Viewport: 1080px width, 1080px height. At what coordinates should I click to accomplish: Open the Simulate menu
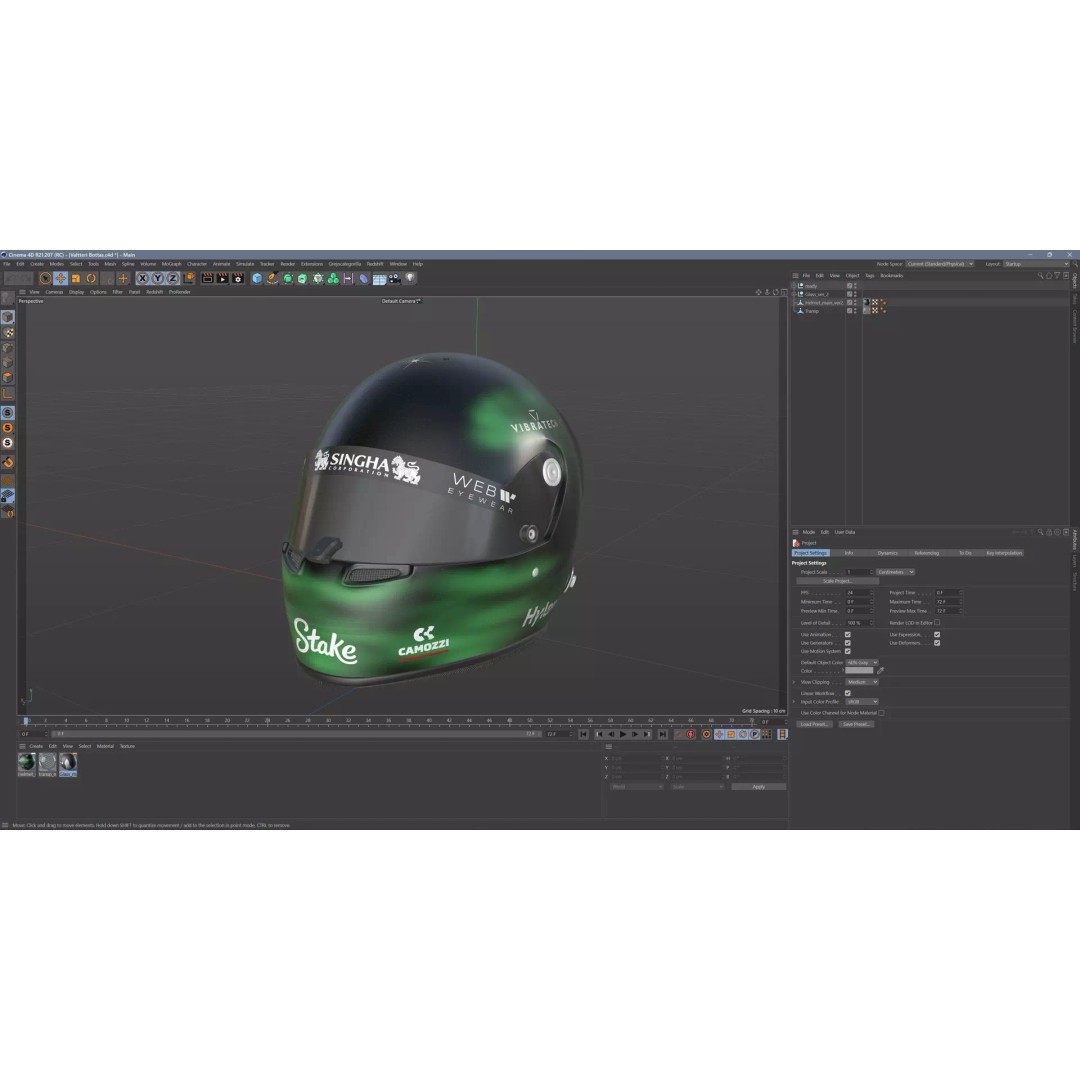tap(245, 264)
